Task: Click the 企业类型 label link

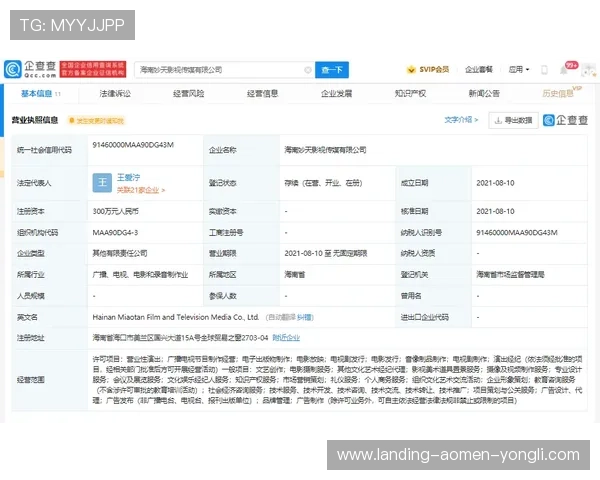Action: (31, 253)
